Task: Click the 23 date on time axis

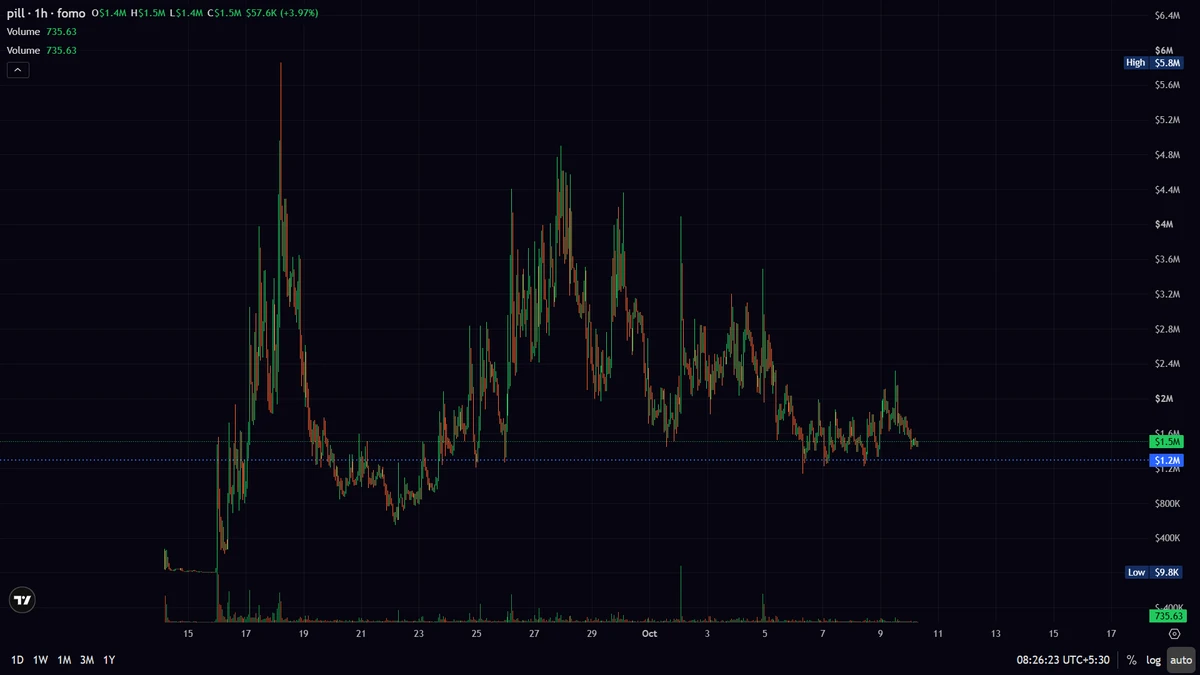Action: pyautogui.click(x=419, y=633)
